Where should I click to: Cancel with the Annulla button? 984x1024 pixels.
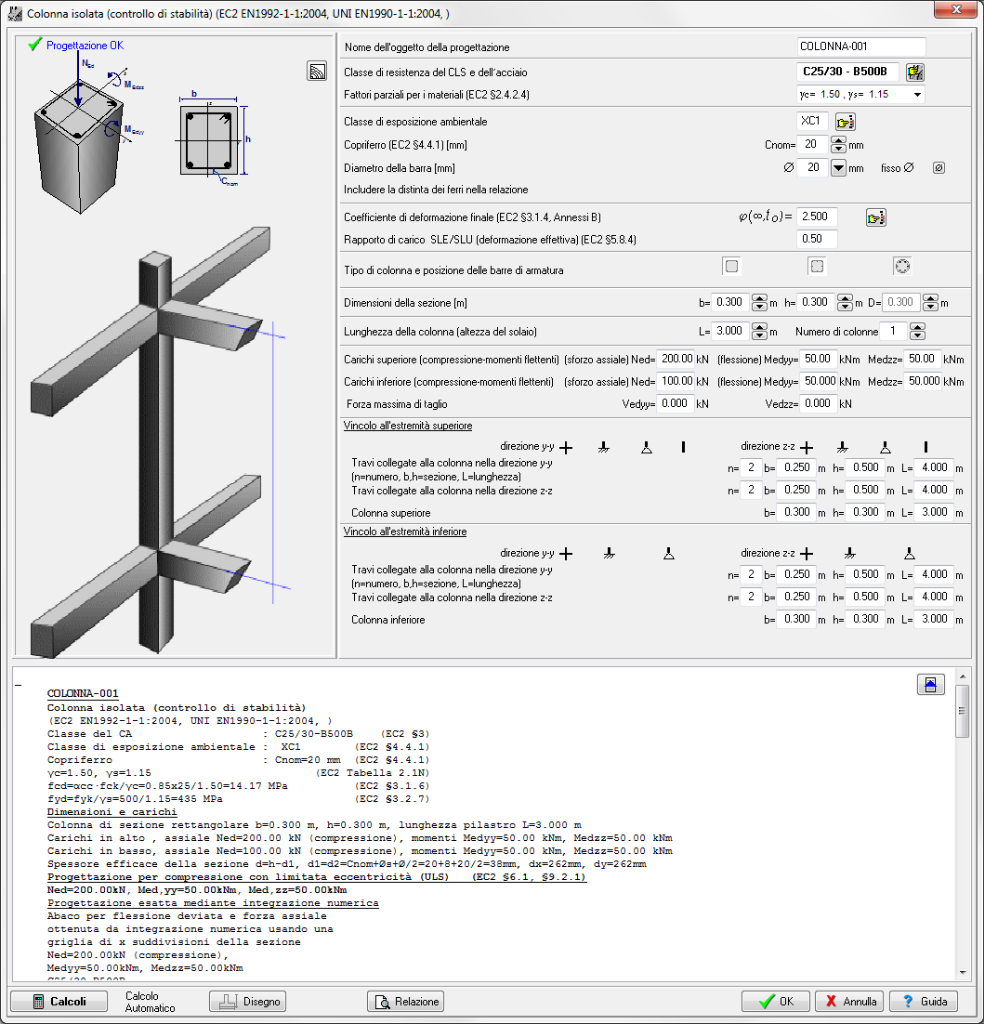coord(849,1001)
